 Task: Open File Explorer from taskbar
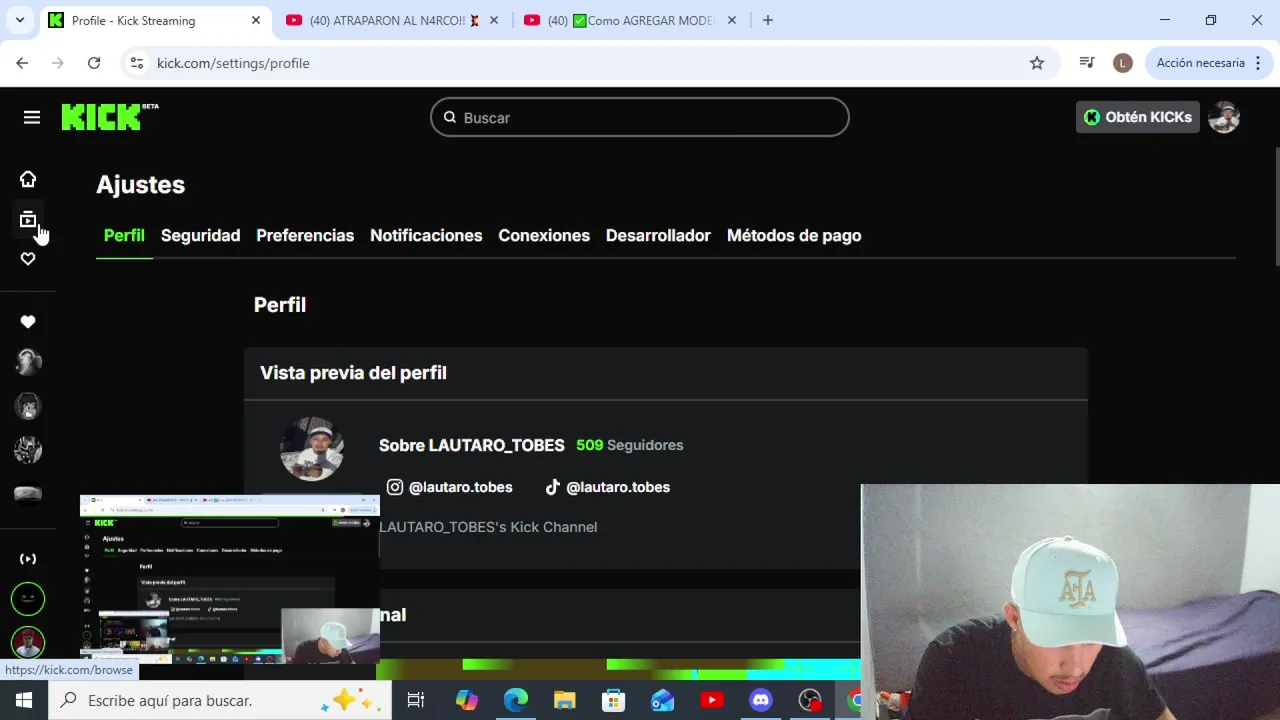click(x=565, y=700)
